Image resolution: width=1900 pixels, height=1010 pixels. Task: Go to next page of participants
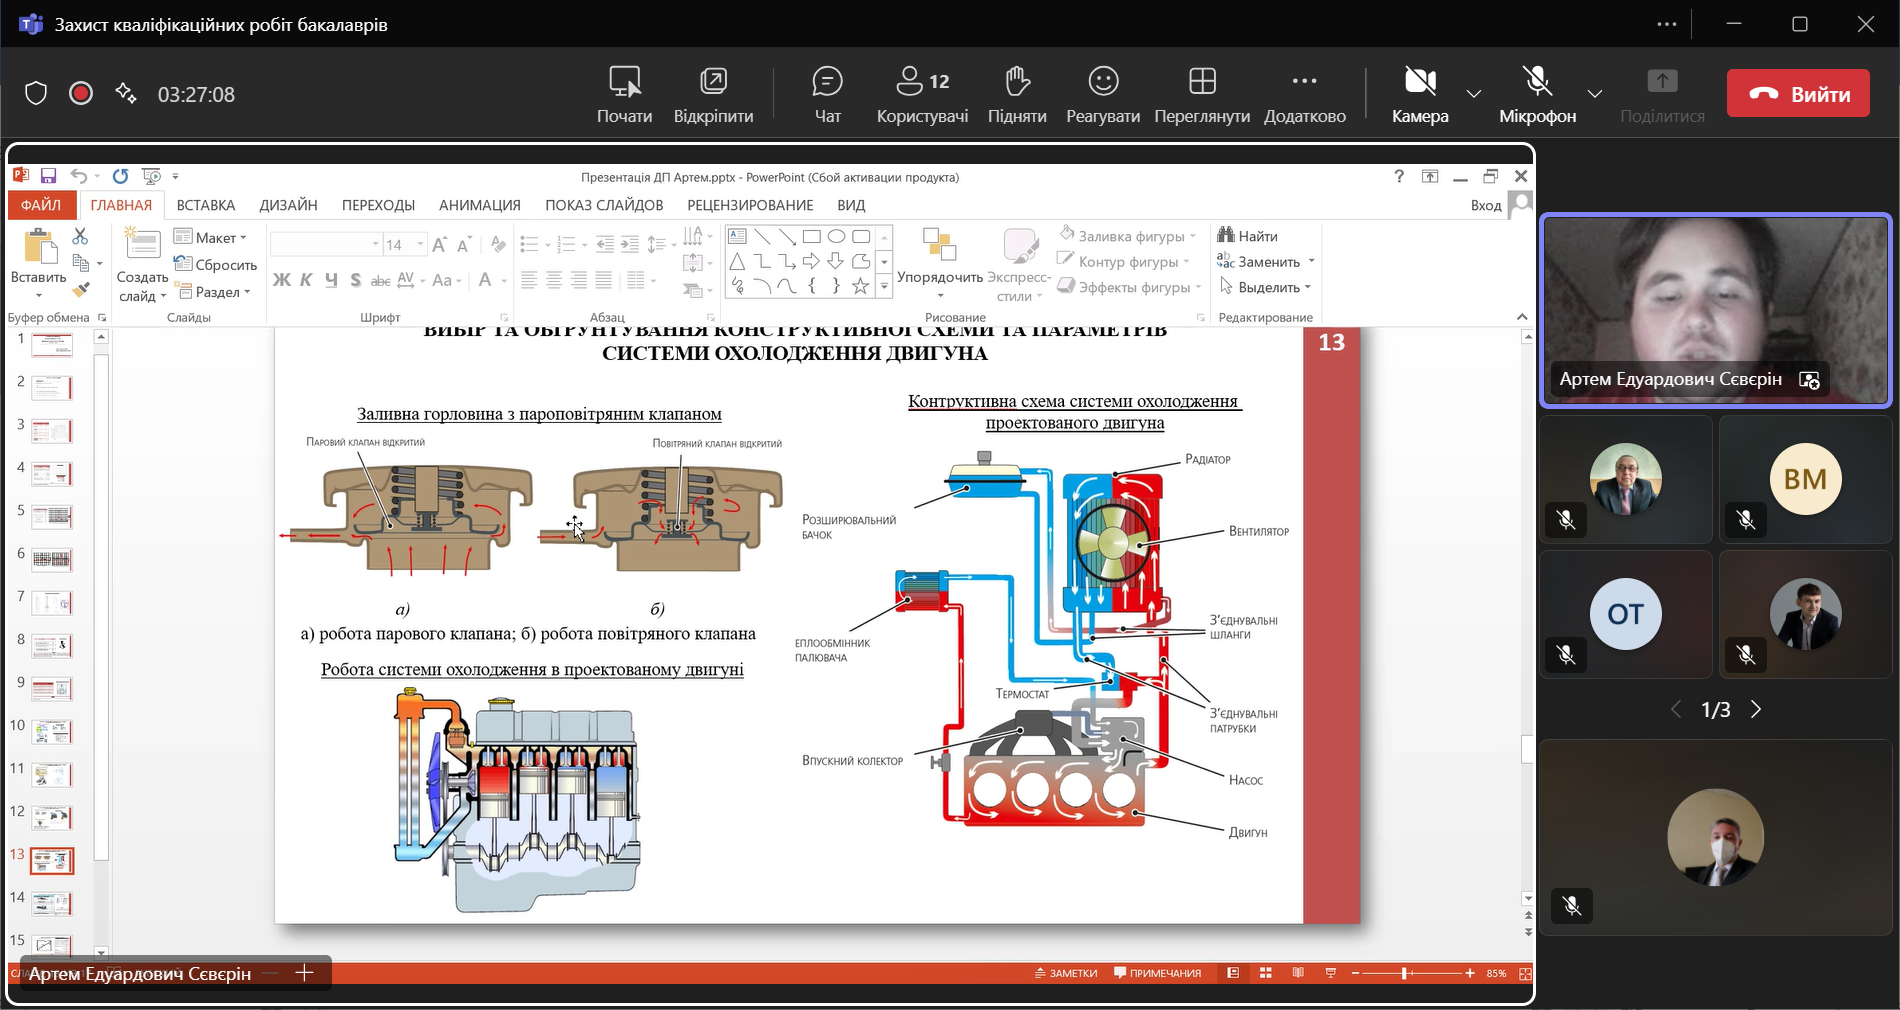1756,710
